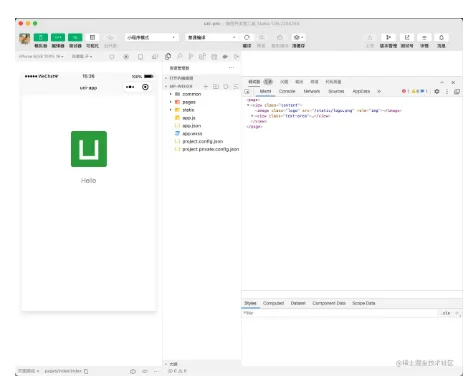Click the Compile refresh icon
This screenshot has width=470, height=389.
[x=247, y=37]
